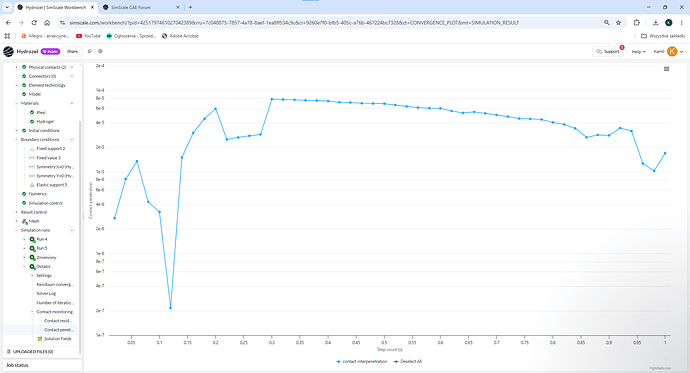Click the Mesh icon in tree
This screenshot has height=373, width=690.
tap(24, 221)
